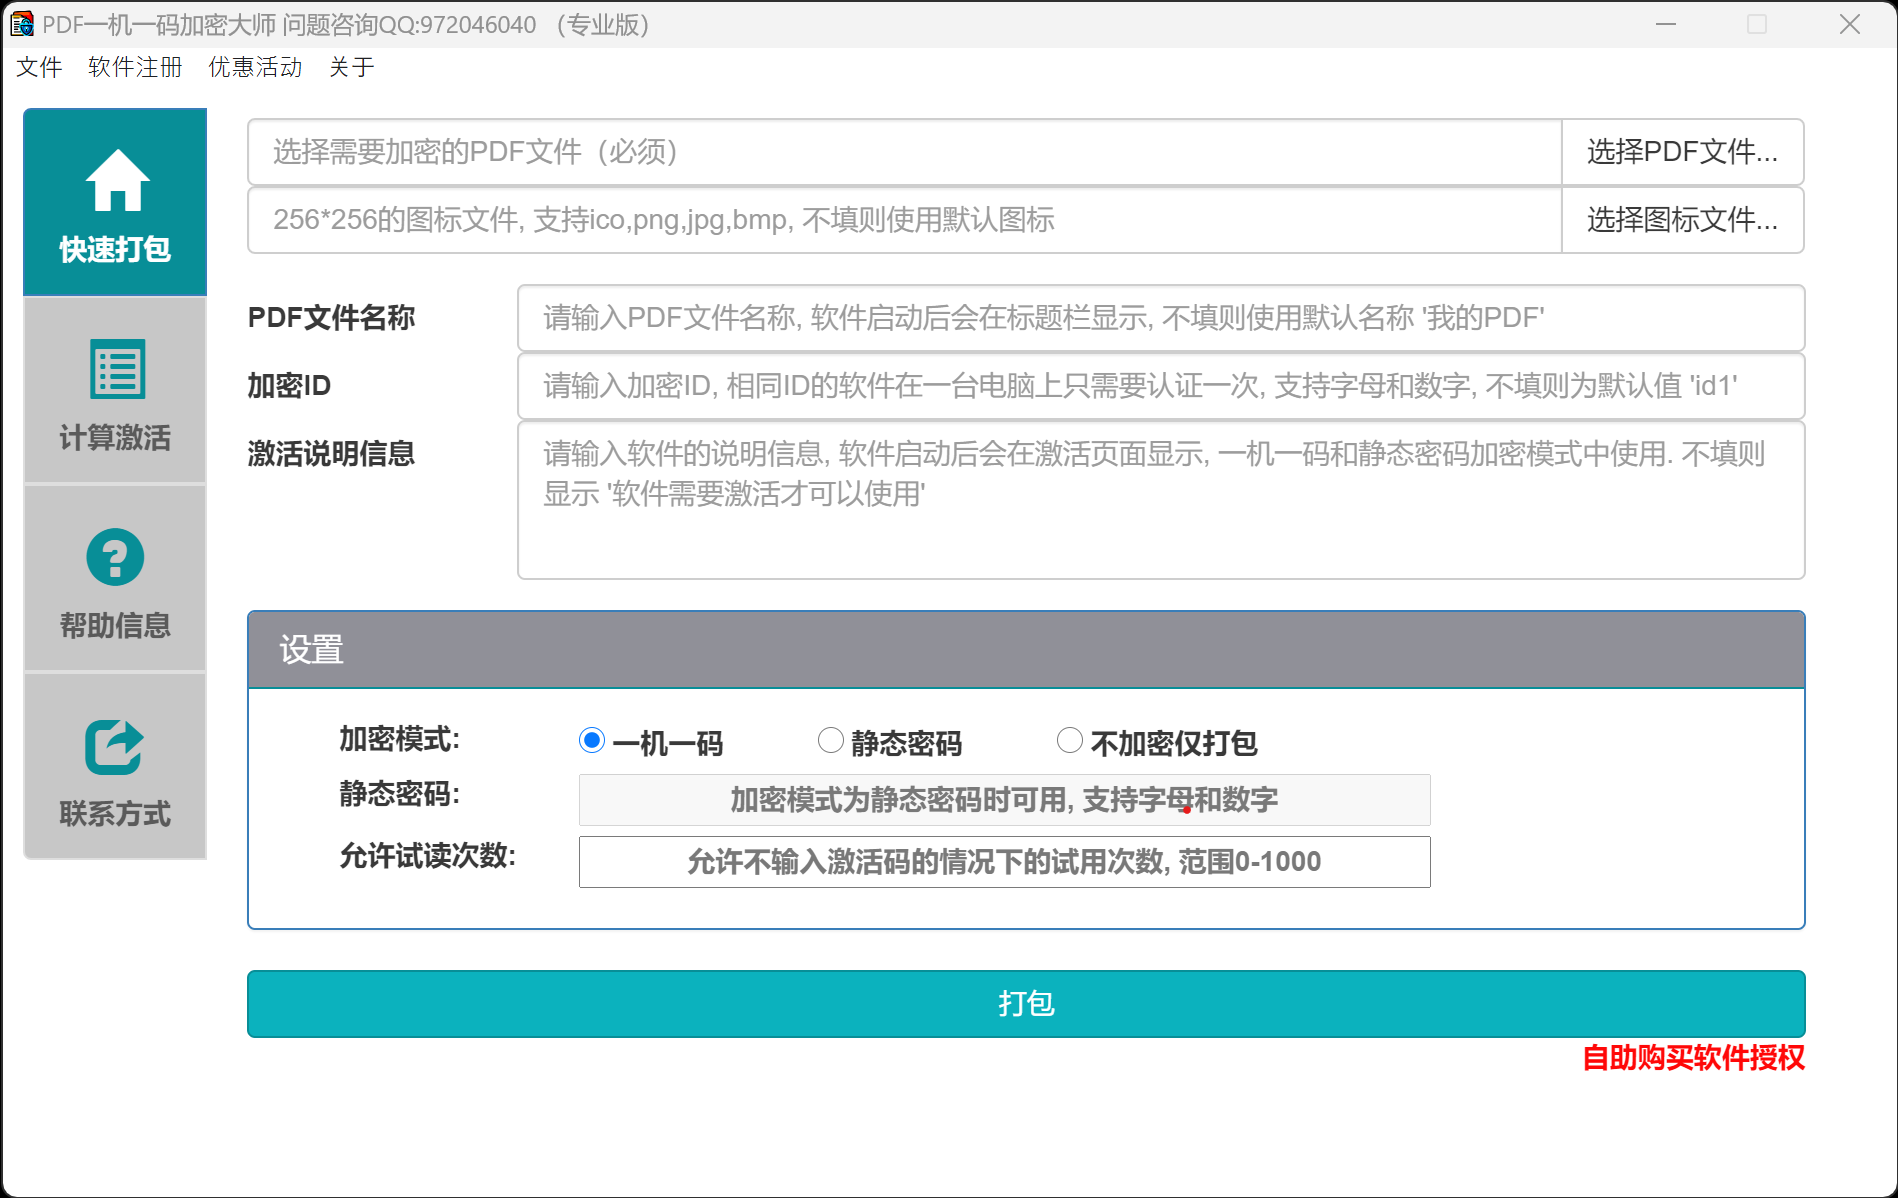Select the 一机一码 encryption mode
The height and width of the screenshot is (1198, 1898).
pos(591,740)
